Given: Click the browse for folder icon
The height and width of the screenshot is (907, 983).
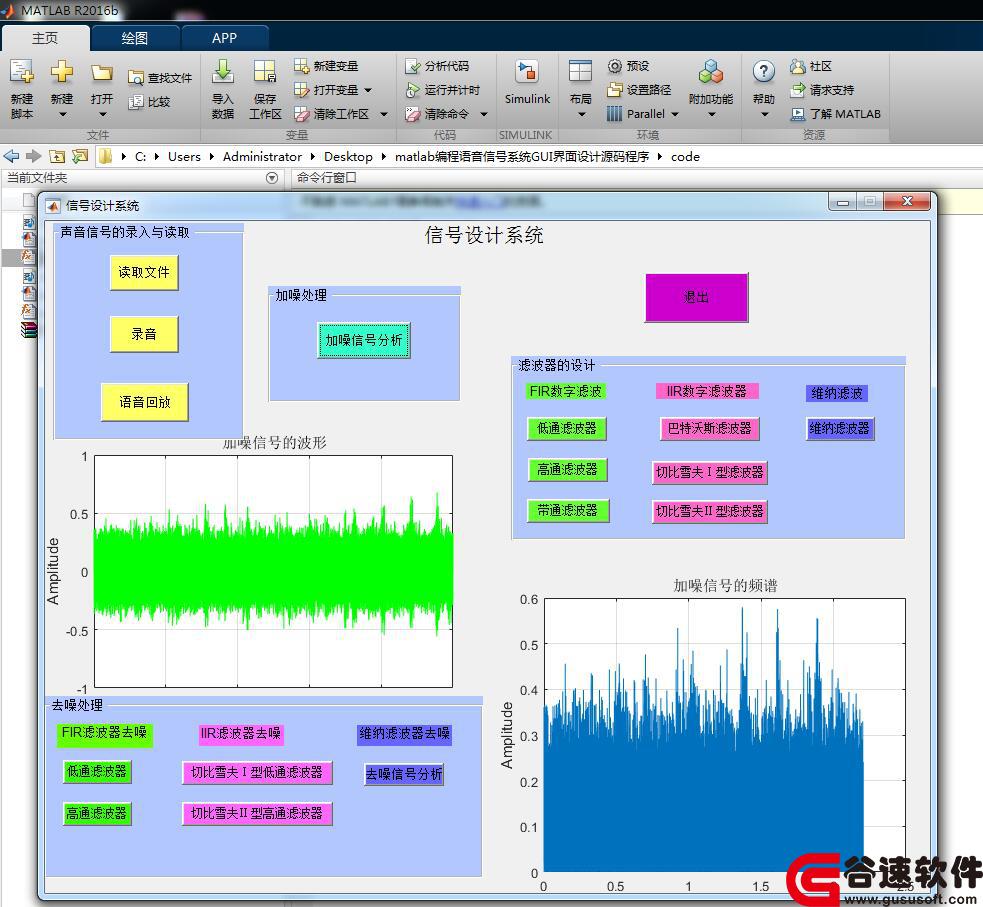Looking at the screenshot, I should (x=80, y=156).
